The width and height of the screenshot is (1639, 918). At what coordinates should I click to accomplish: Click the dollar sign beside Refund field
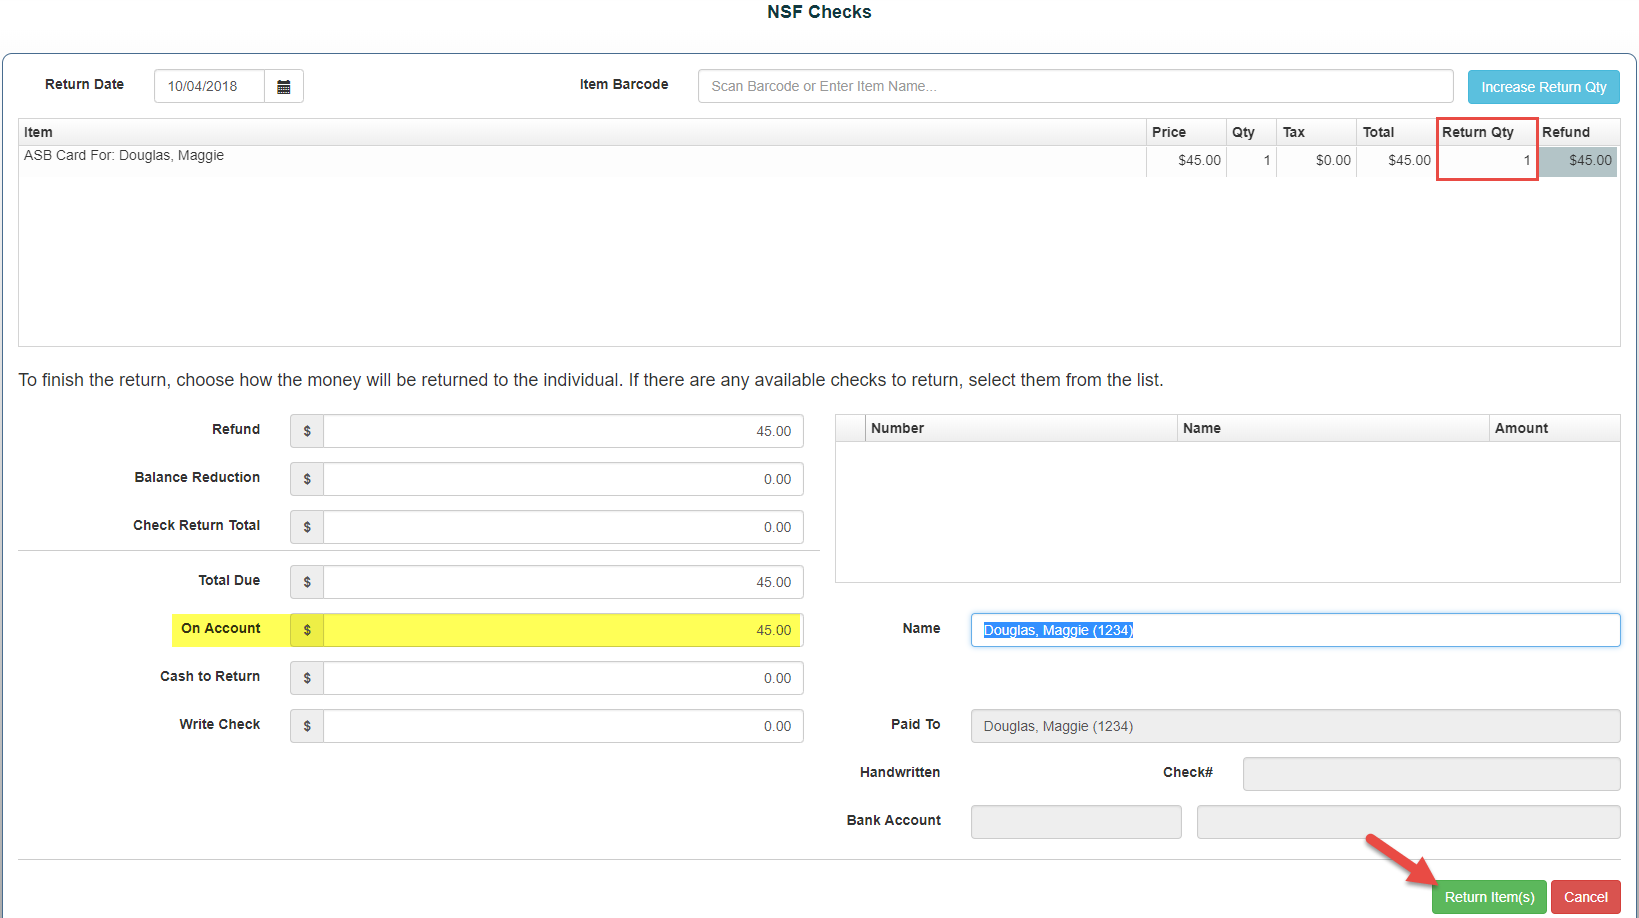[x=307, y=431]
